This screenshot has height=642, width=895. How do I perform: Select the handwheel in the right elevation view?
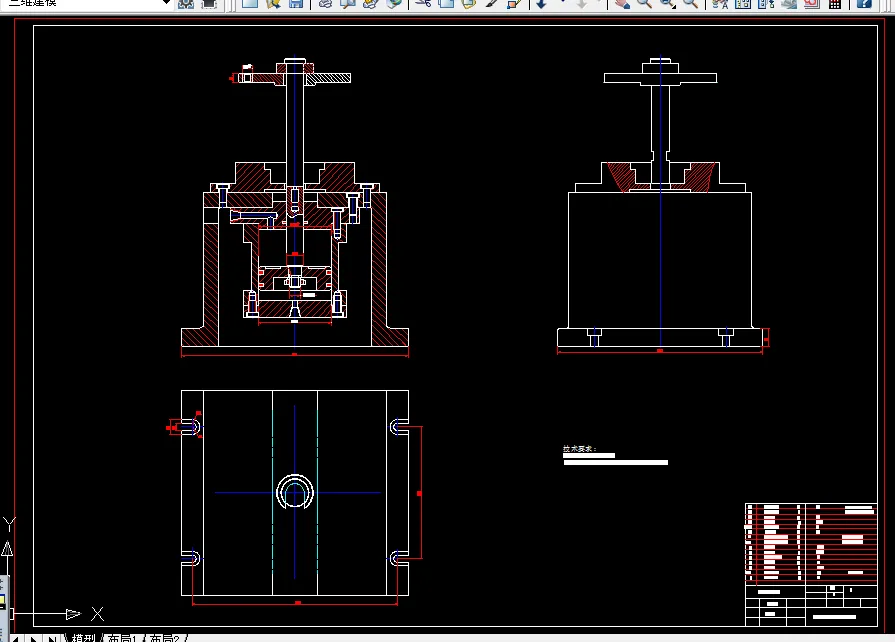tap(660, 76)
